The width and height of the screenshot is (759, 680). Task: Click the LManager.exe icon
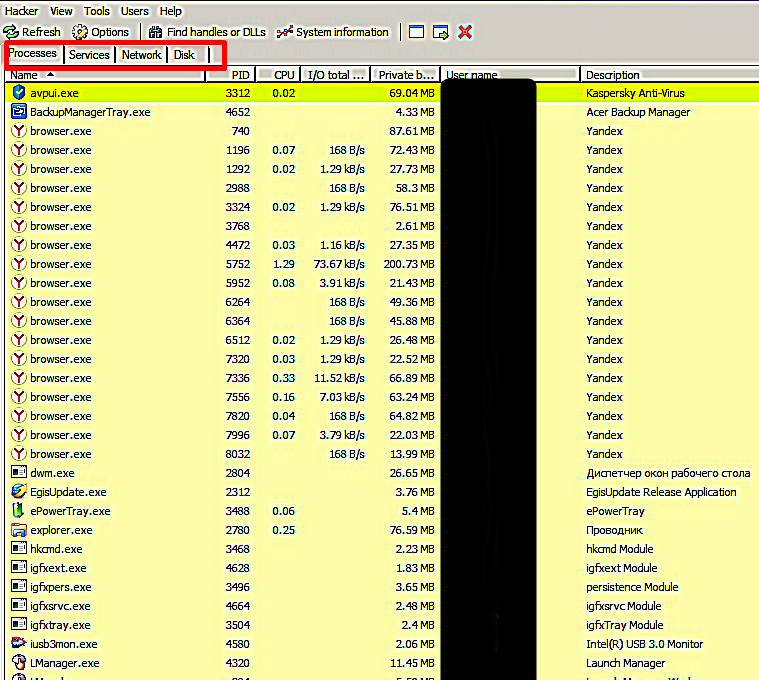[x=18, y=663]
